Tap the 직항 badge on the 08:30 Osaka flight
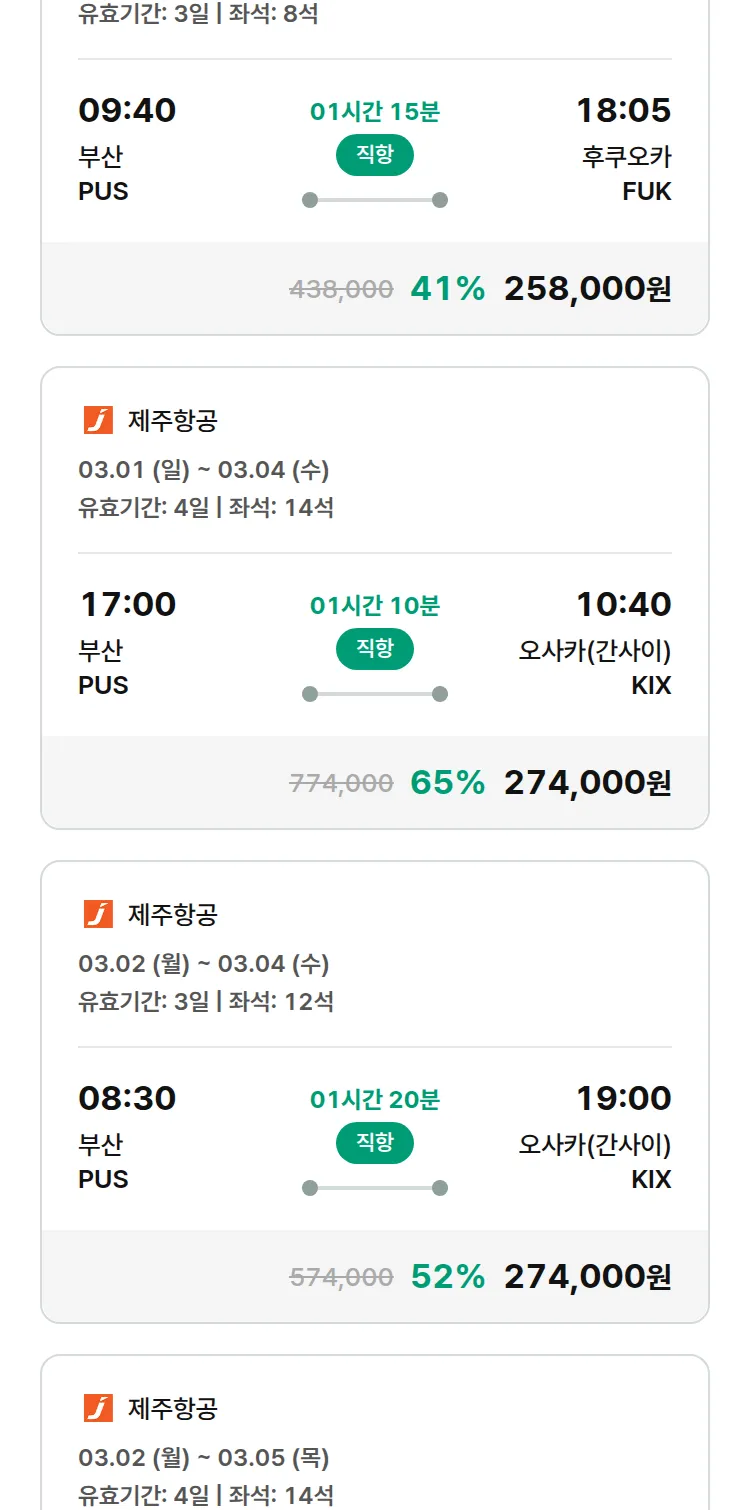Viewport: 750px width, 1510px height. [x=374, y=1143]
